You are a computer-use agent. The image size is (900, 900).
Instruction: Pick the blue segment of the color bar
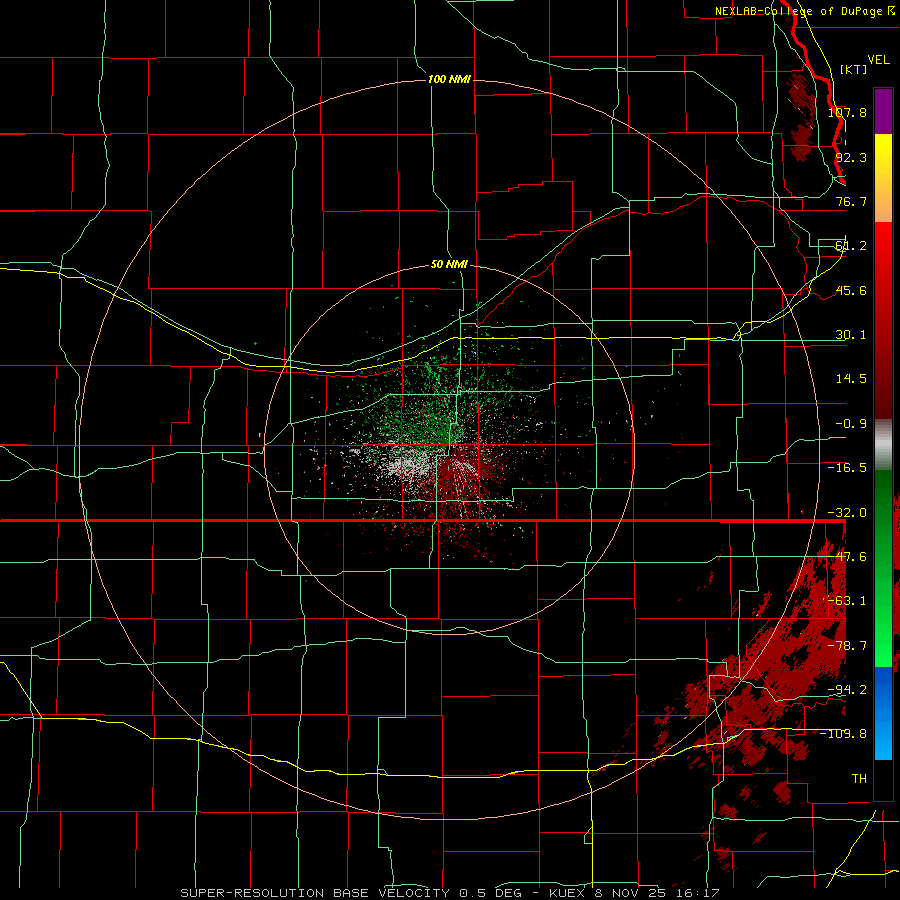[x=883, y=713]
